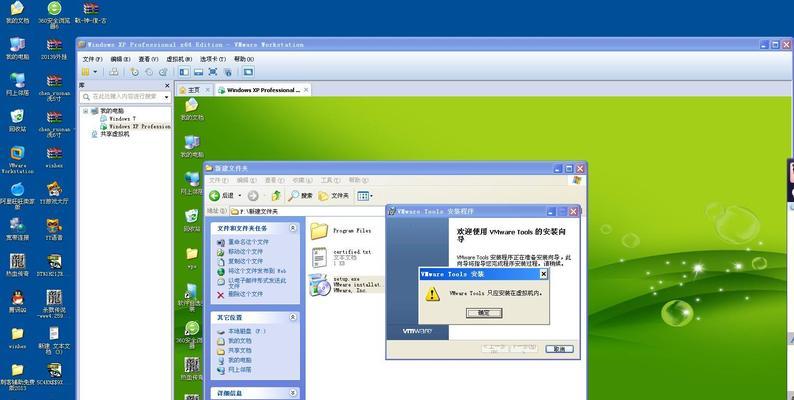Select the setup.exe installer icon
The width and height of the screenshot is (794, 400).
[x=319, y=285]
